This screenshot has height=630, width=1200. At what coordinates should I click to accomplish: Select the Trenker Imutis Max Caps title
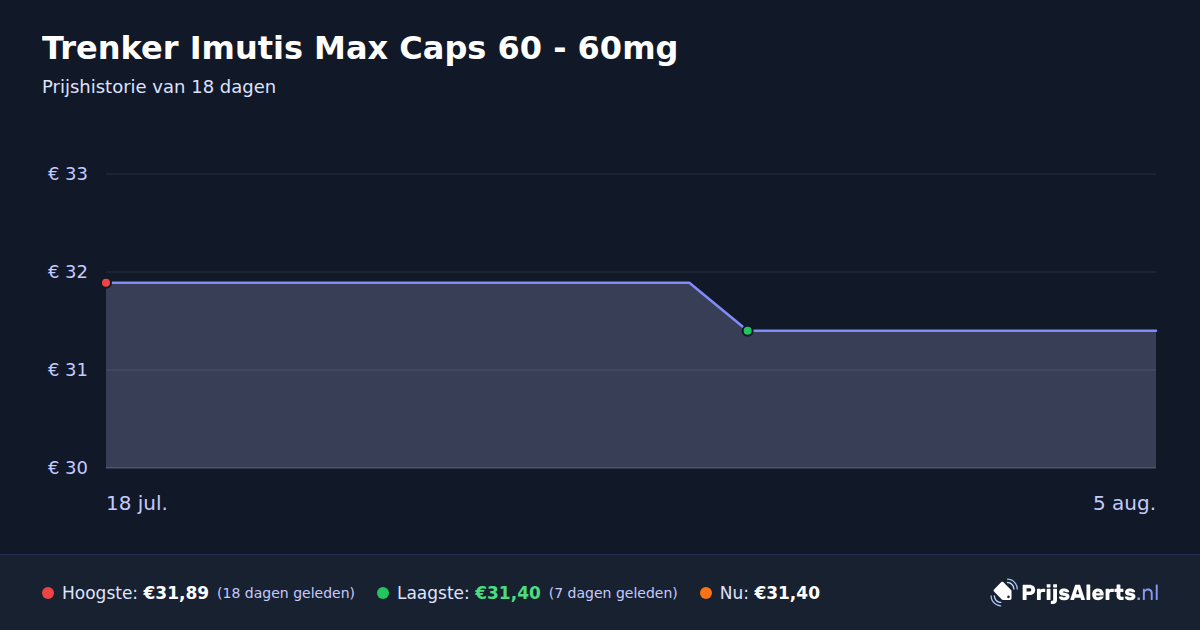point(360,48)
